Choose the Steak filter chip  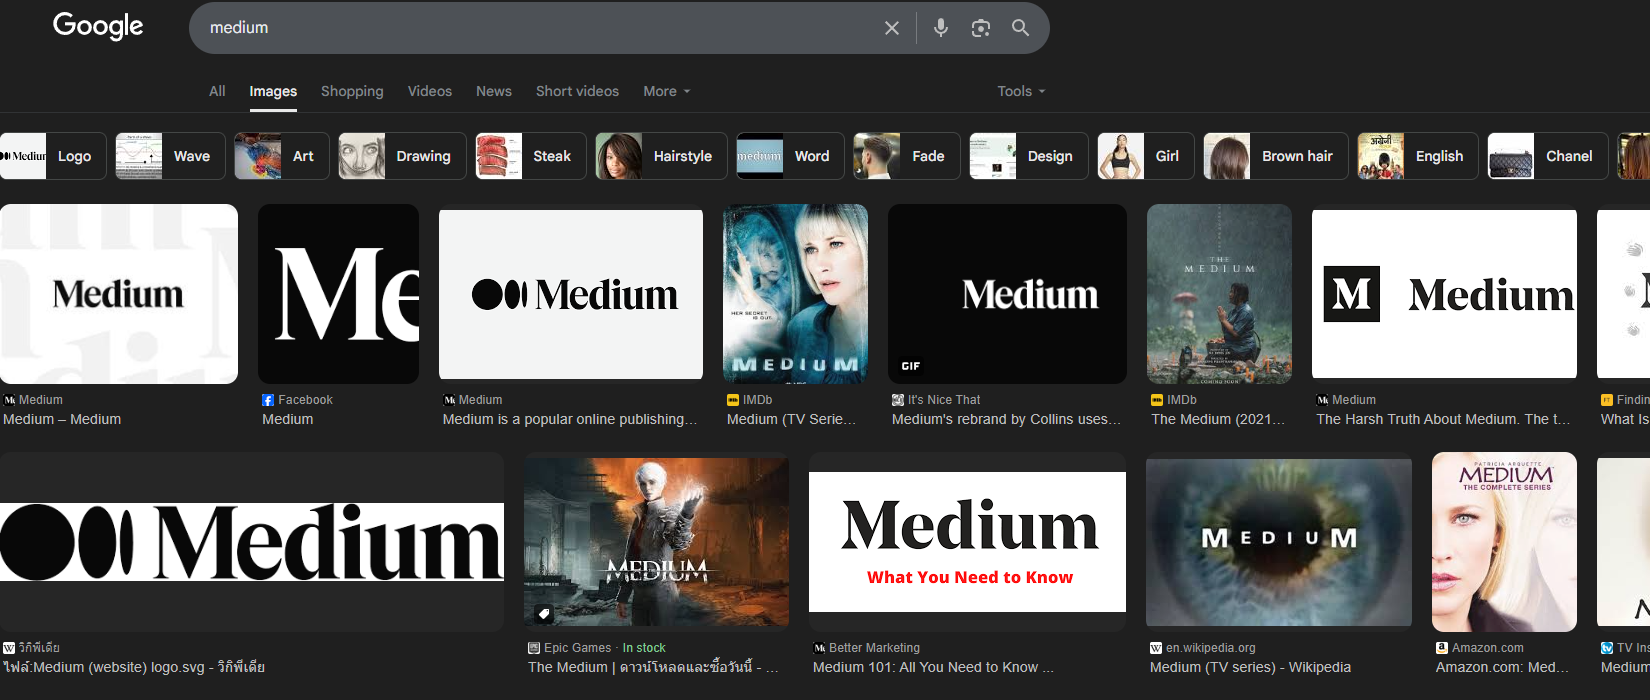click(x=531, y=156)
